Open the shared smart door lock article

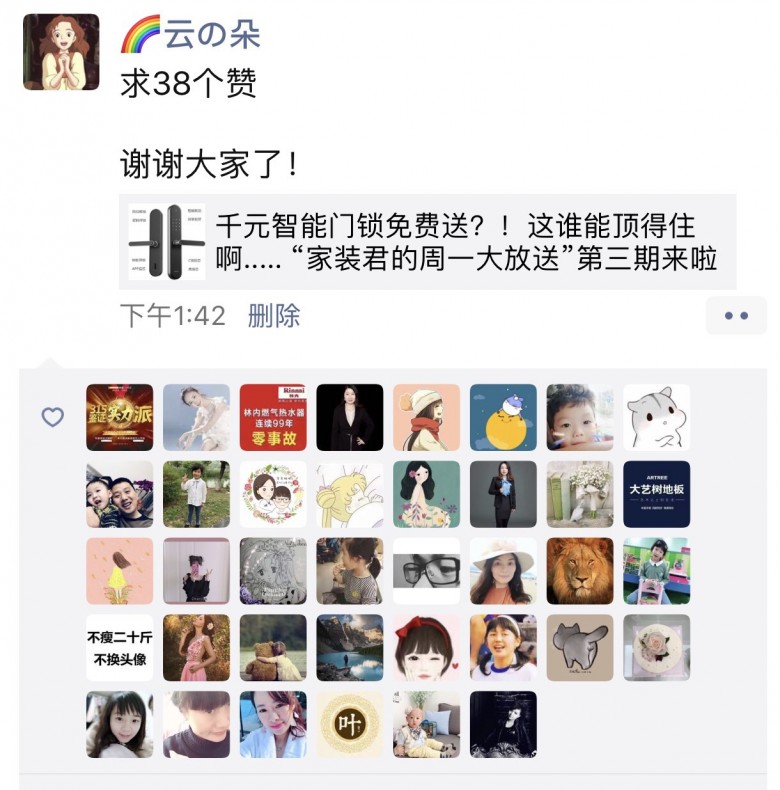[x=427, y=242]
